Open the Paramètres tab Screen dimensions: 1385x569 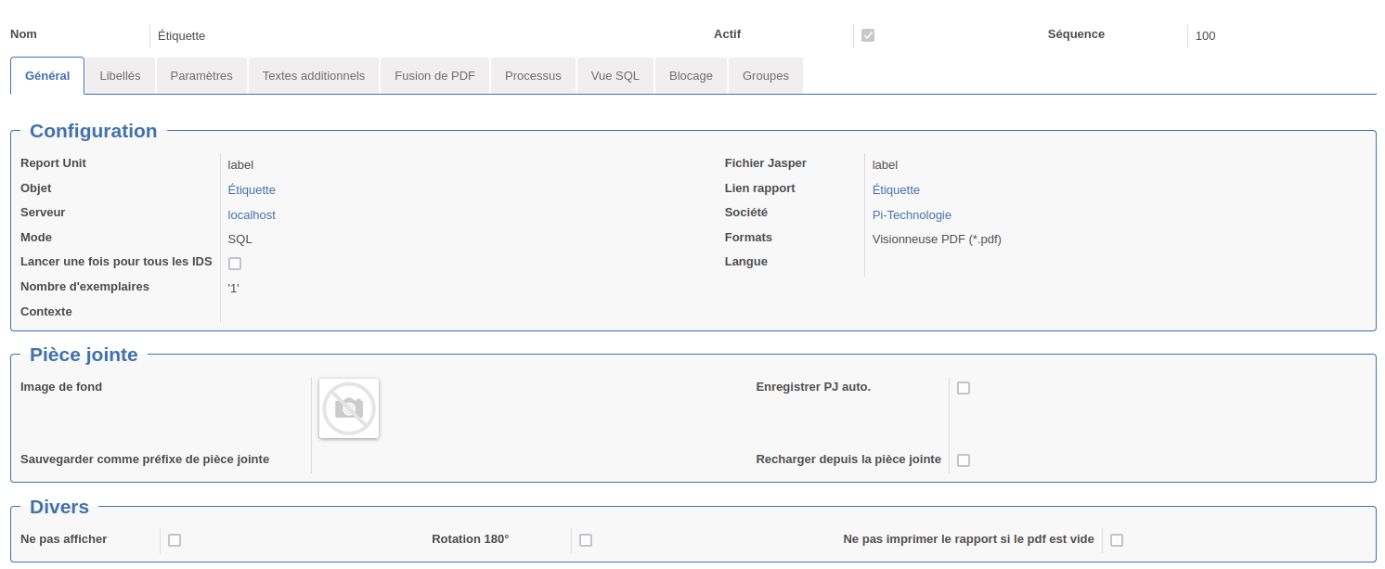[x=201, y=76]
